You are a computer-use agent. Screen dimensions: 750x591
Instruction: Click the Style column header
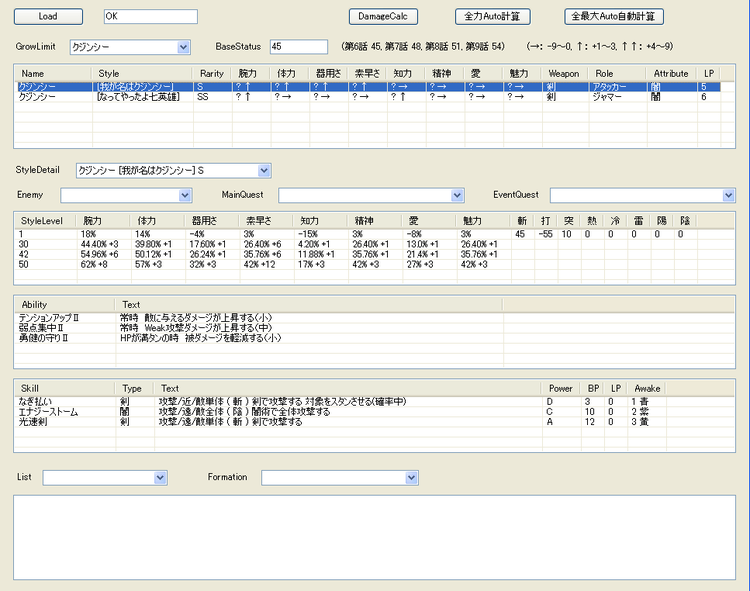pos(143,74)
